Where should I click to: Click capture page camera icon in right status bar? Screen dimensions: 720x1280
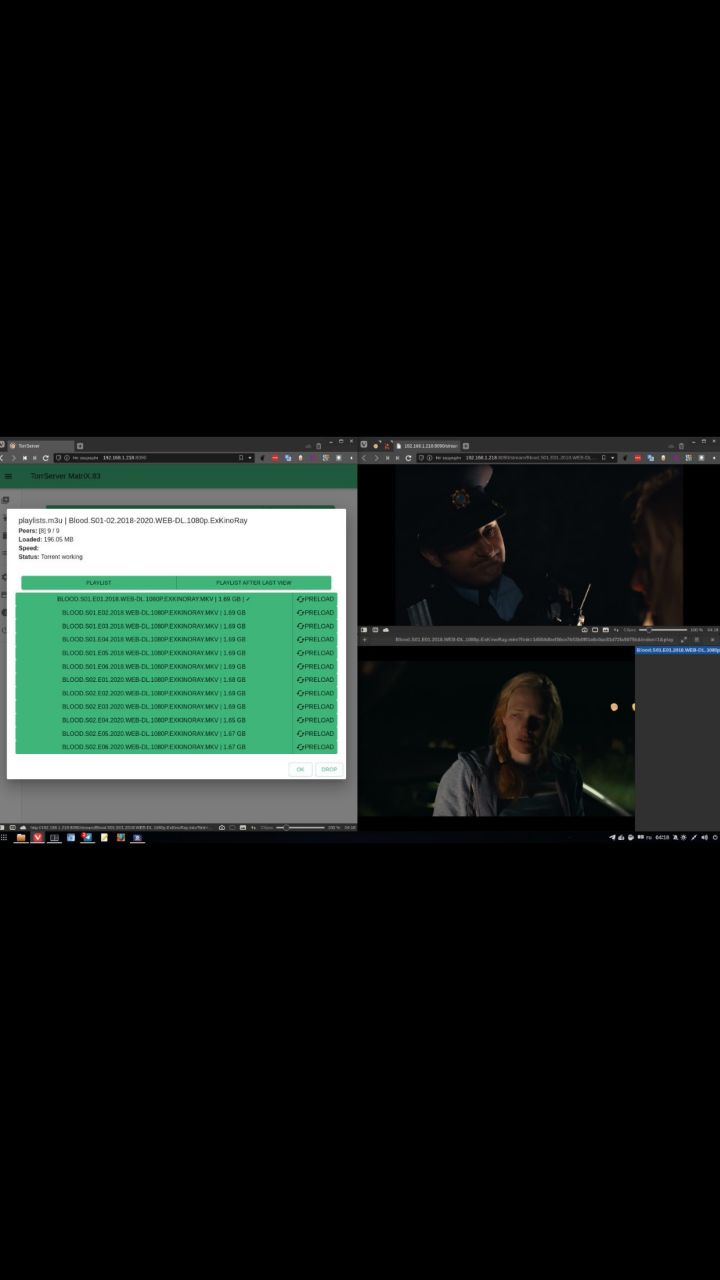[x=584, y=630]
